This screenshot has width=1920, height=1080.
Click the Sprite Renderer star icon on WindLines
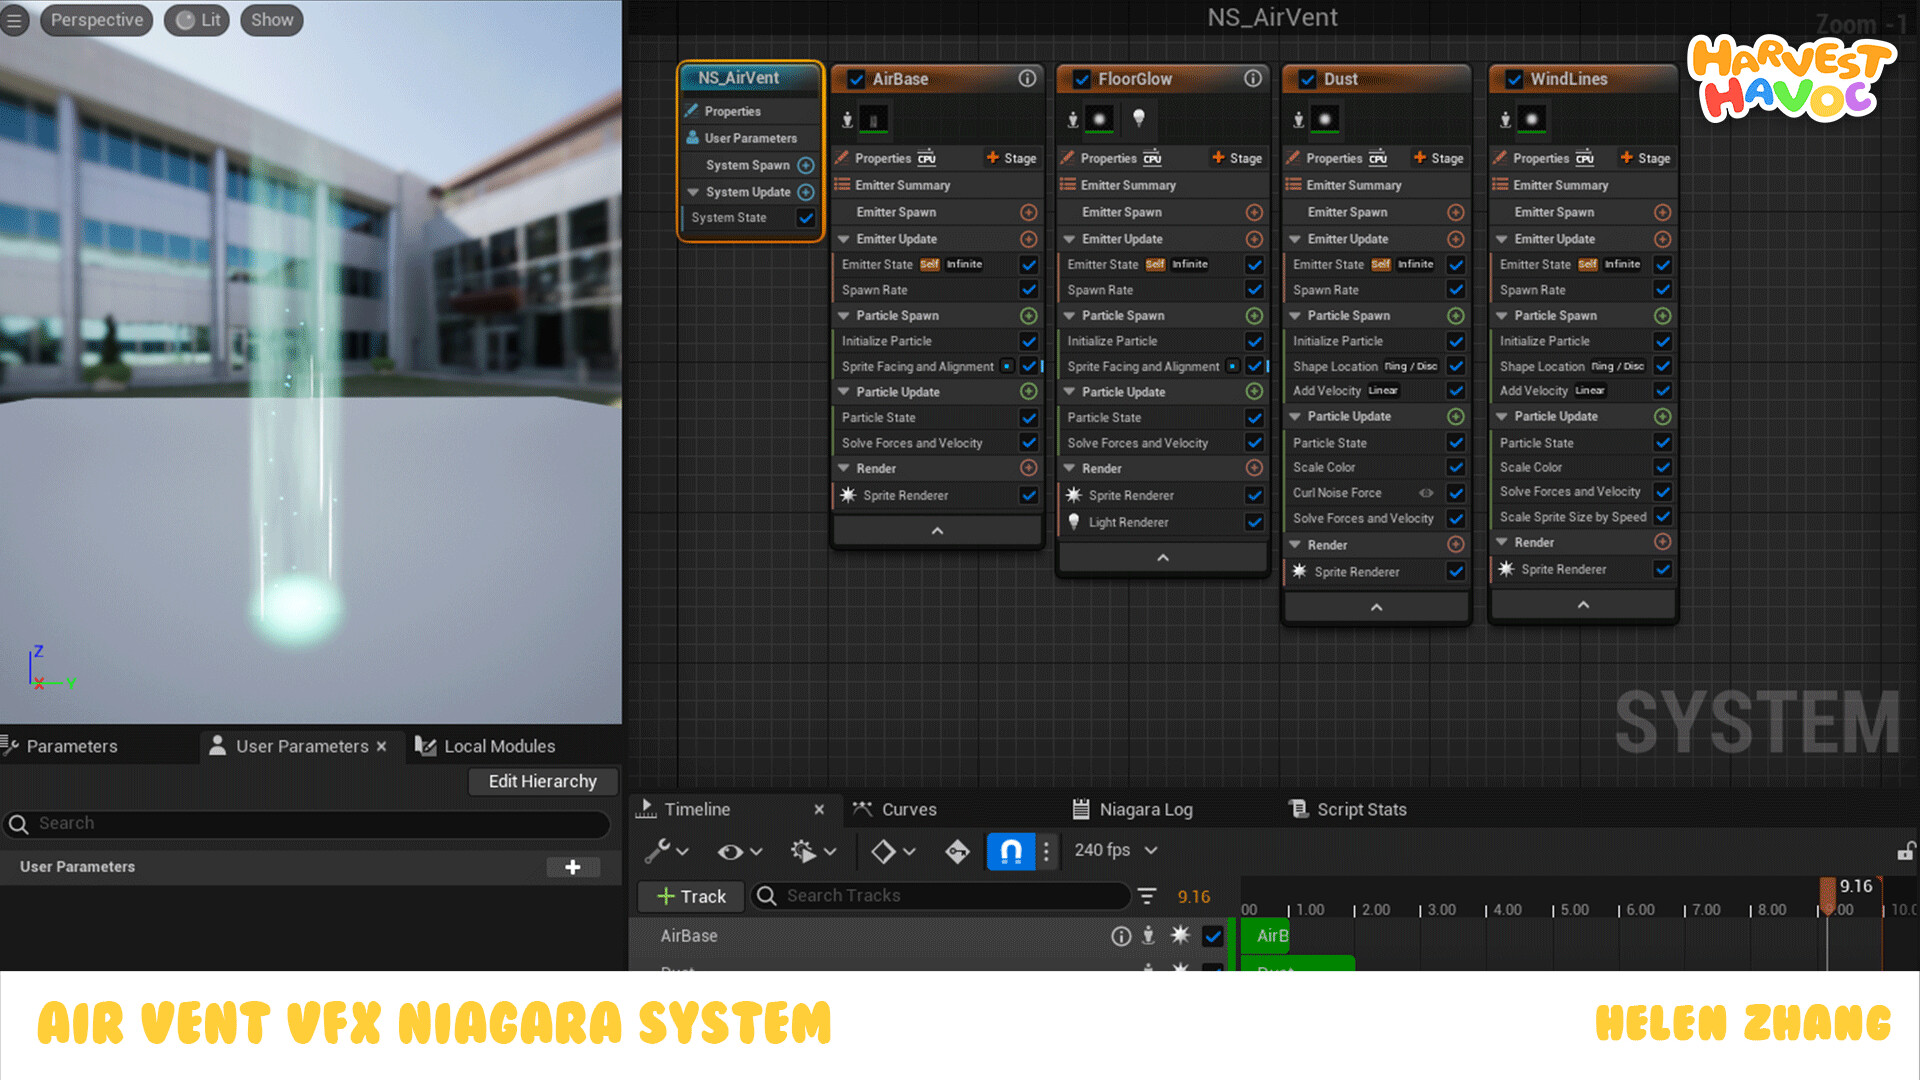coord(1507,569)
